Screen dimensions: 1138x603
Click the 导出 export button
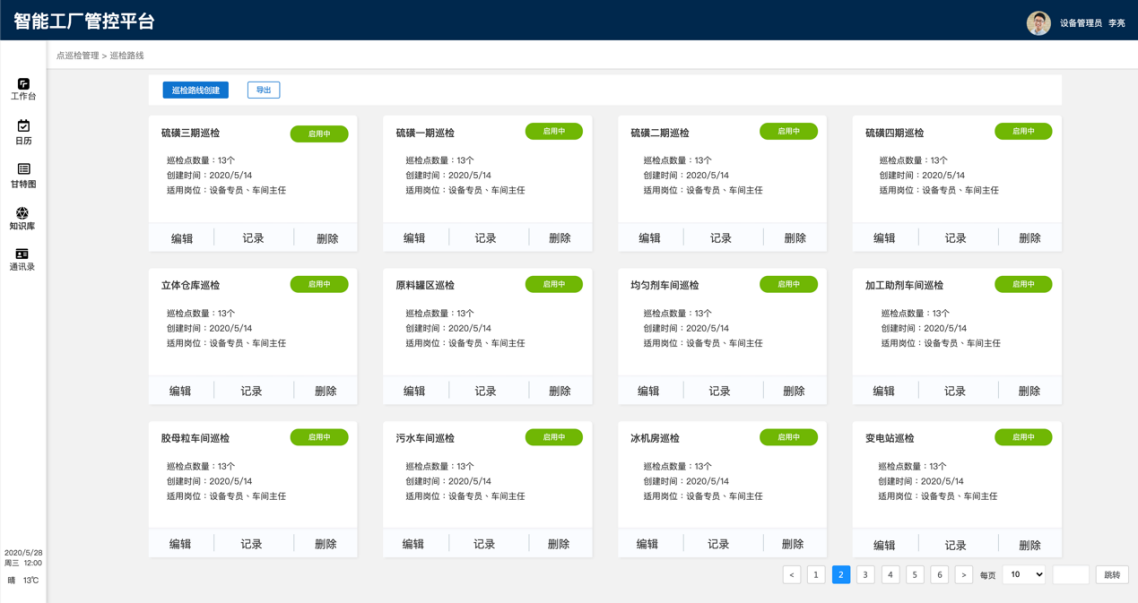[264, 90]
